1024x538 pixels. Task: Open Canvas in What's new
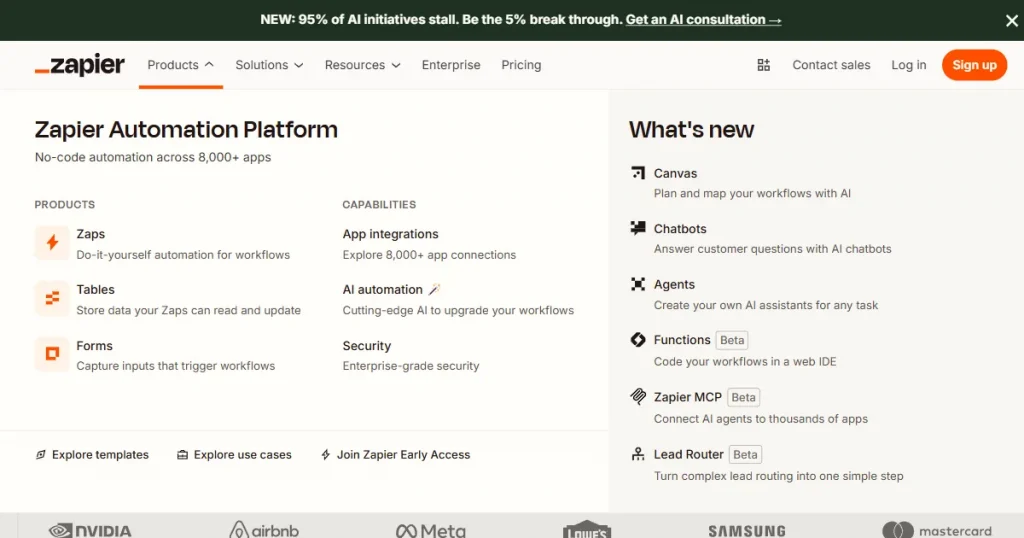675,173
